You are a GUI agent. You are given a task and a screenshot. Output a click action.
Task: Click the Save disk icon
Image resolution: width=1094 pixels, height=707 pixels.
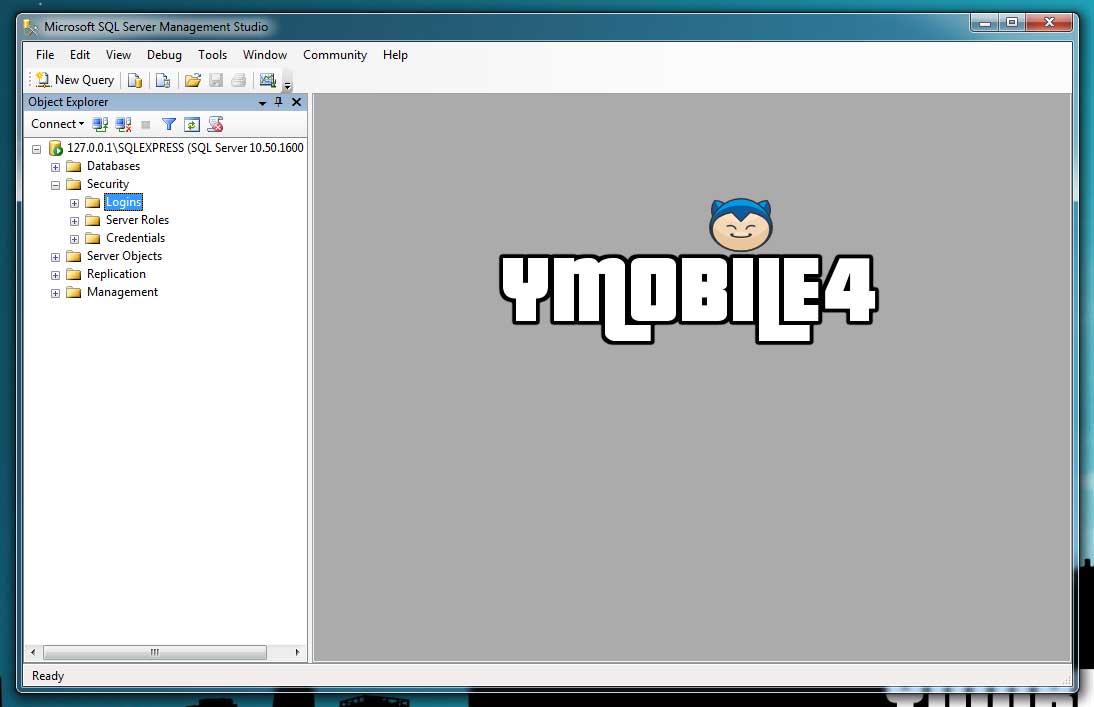[216, 80]
